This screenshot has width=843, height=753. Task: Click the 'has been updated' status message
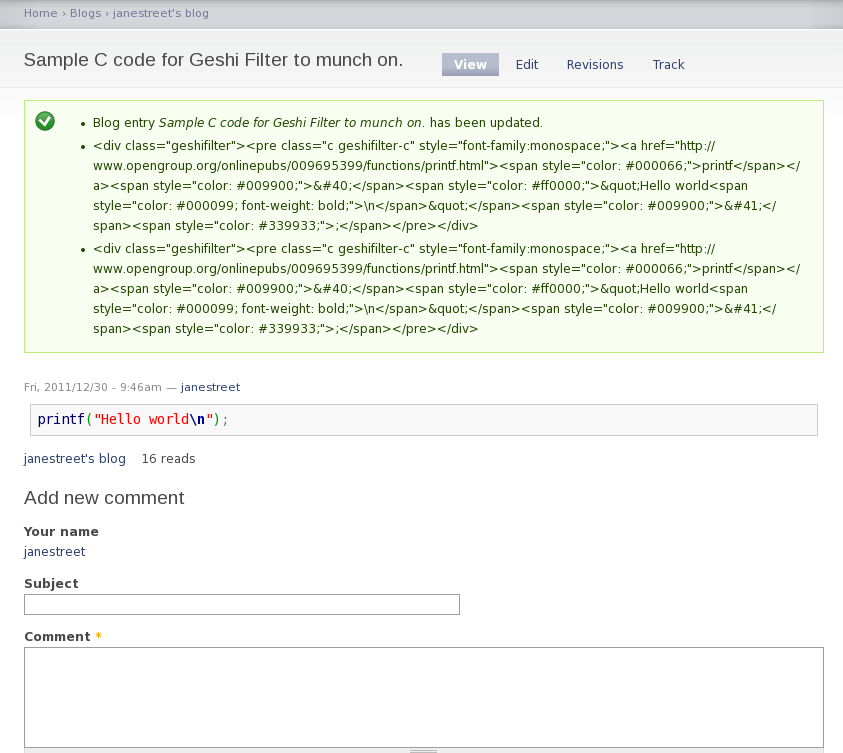[318, 123]
